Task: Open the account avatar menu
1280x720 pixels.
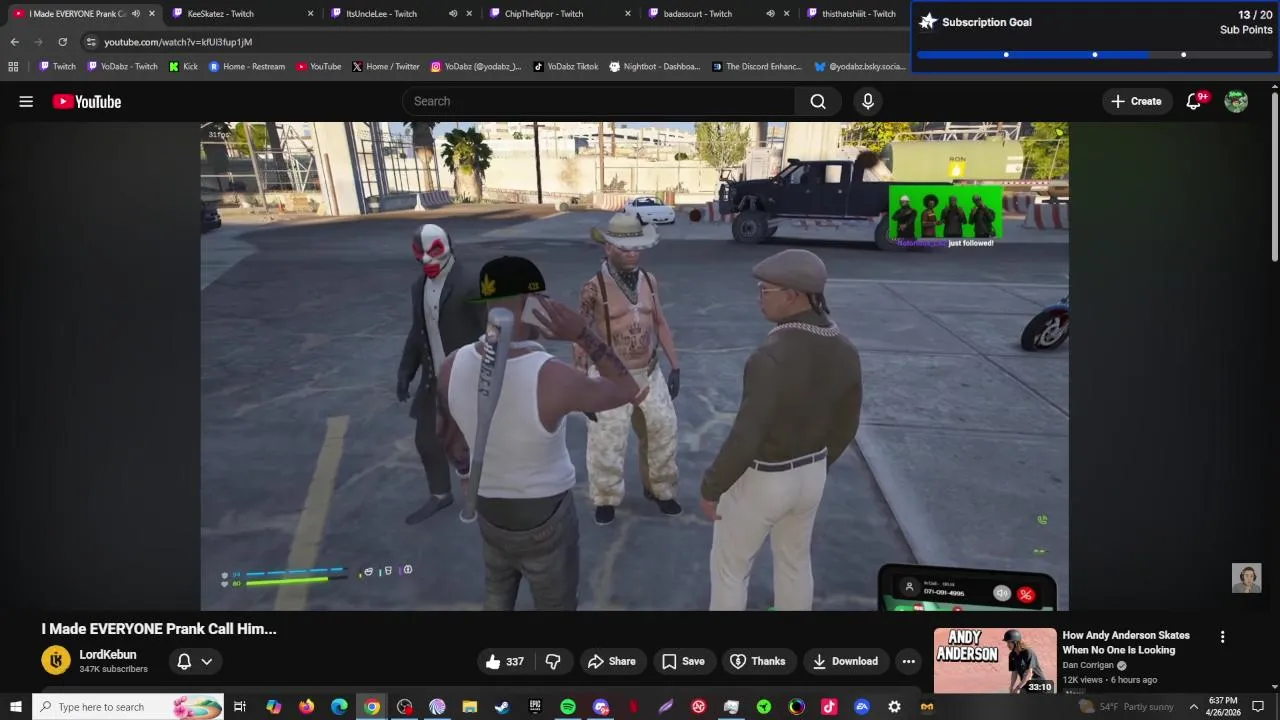Action: [1236, 101]
